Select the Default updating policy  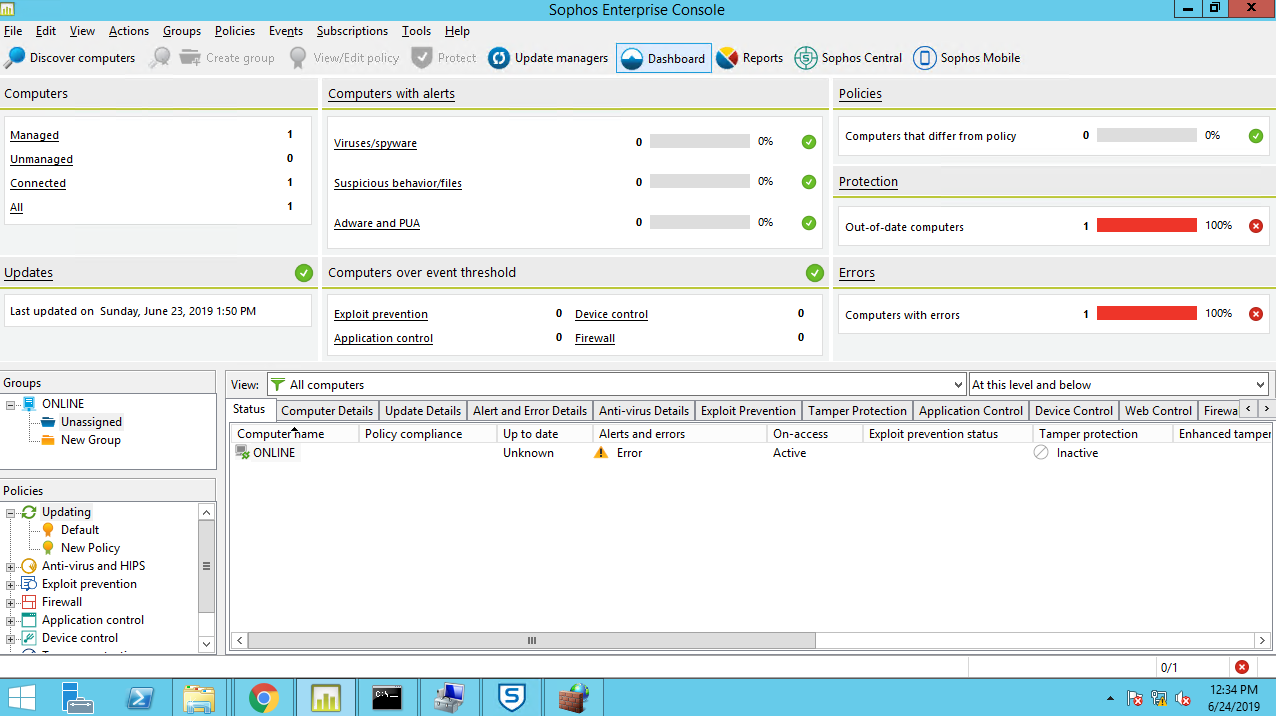click(80, 530)
